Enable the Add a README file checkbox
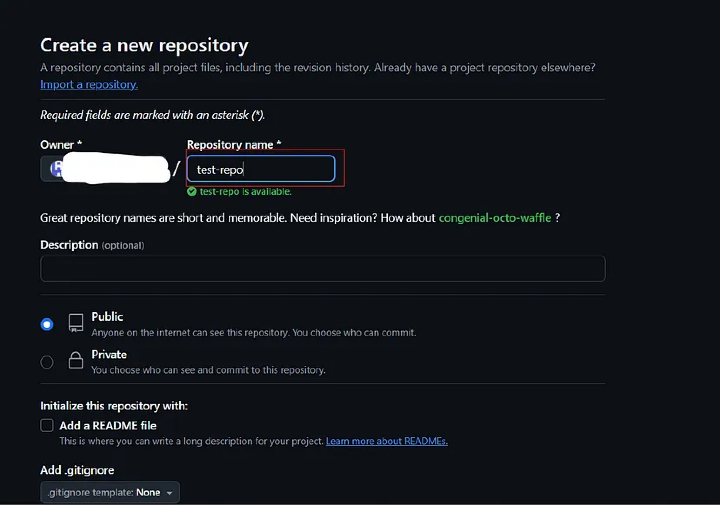720x505 pixels. click(47, 425)
